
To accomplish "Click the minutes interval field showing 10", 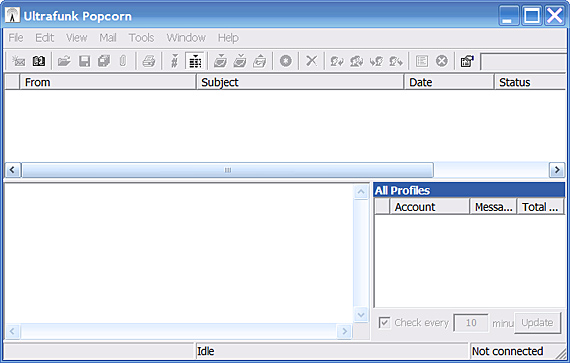I will click(471, 323).
